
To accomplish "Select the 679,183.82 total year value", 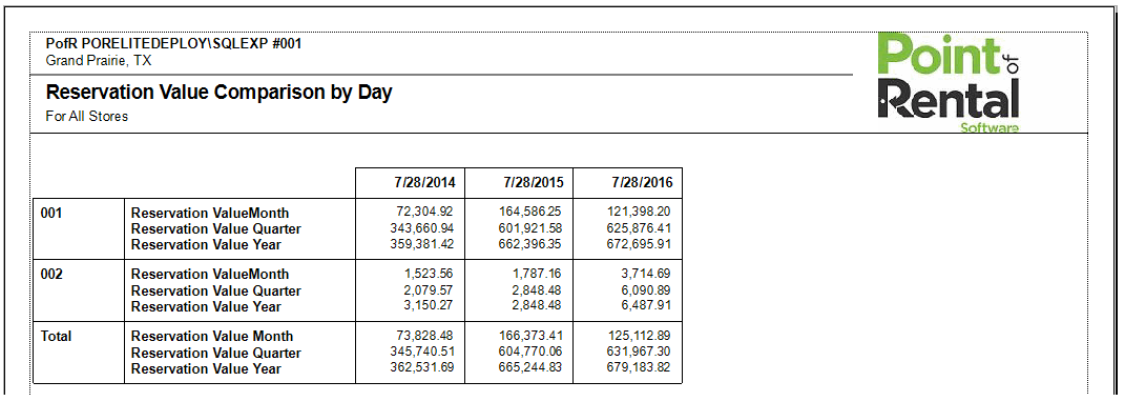I will (x=638, y=369).
